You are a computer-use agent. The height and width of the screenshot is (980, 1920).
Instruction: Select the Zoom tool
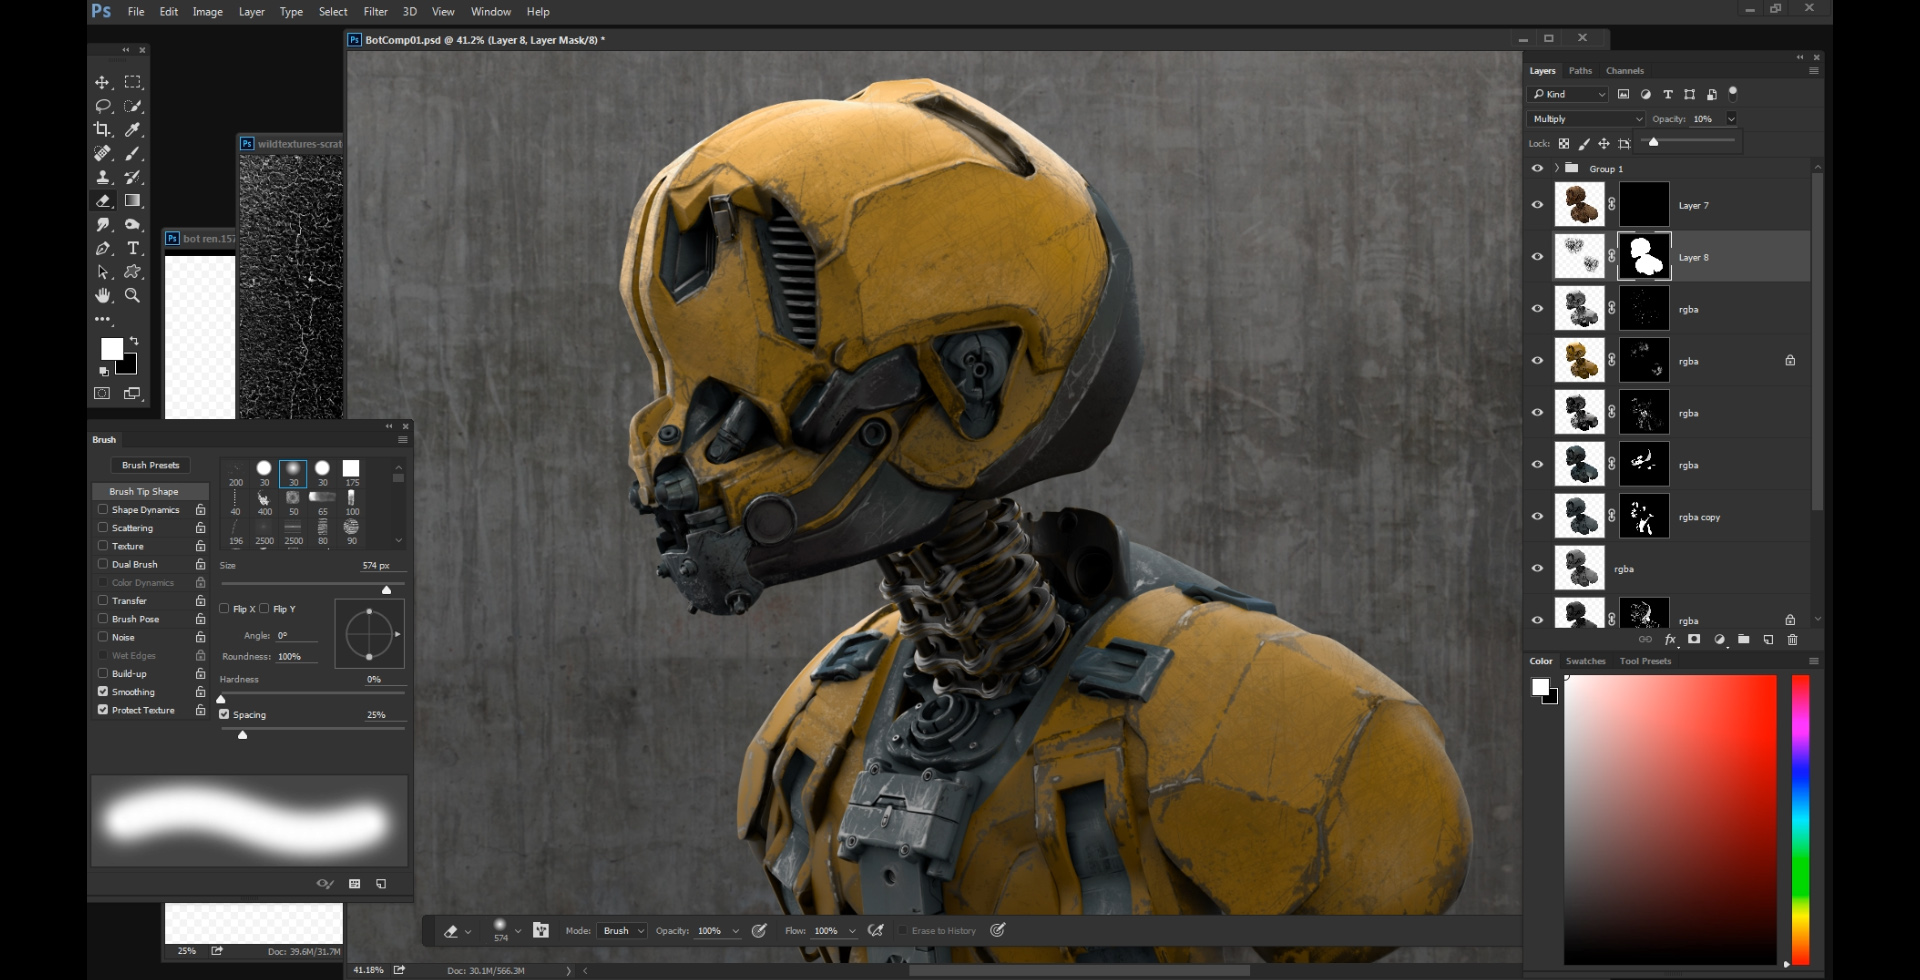132,296
